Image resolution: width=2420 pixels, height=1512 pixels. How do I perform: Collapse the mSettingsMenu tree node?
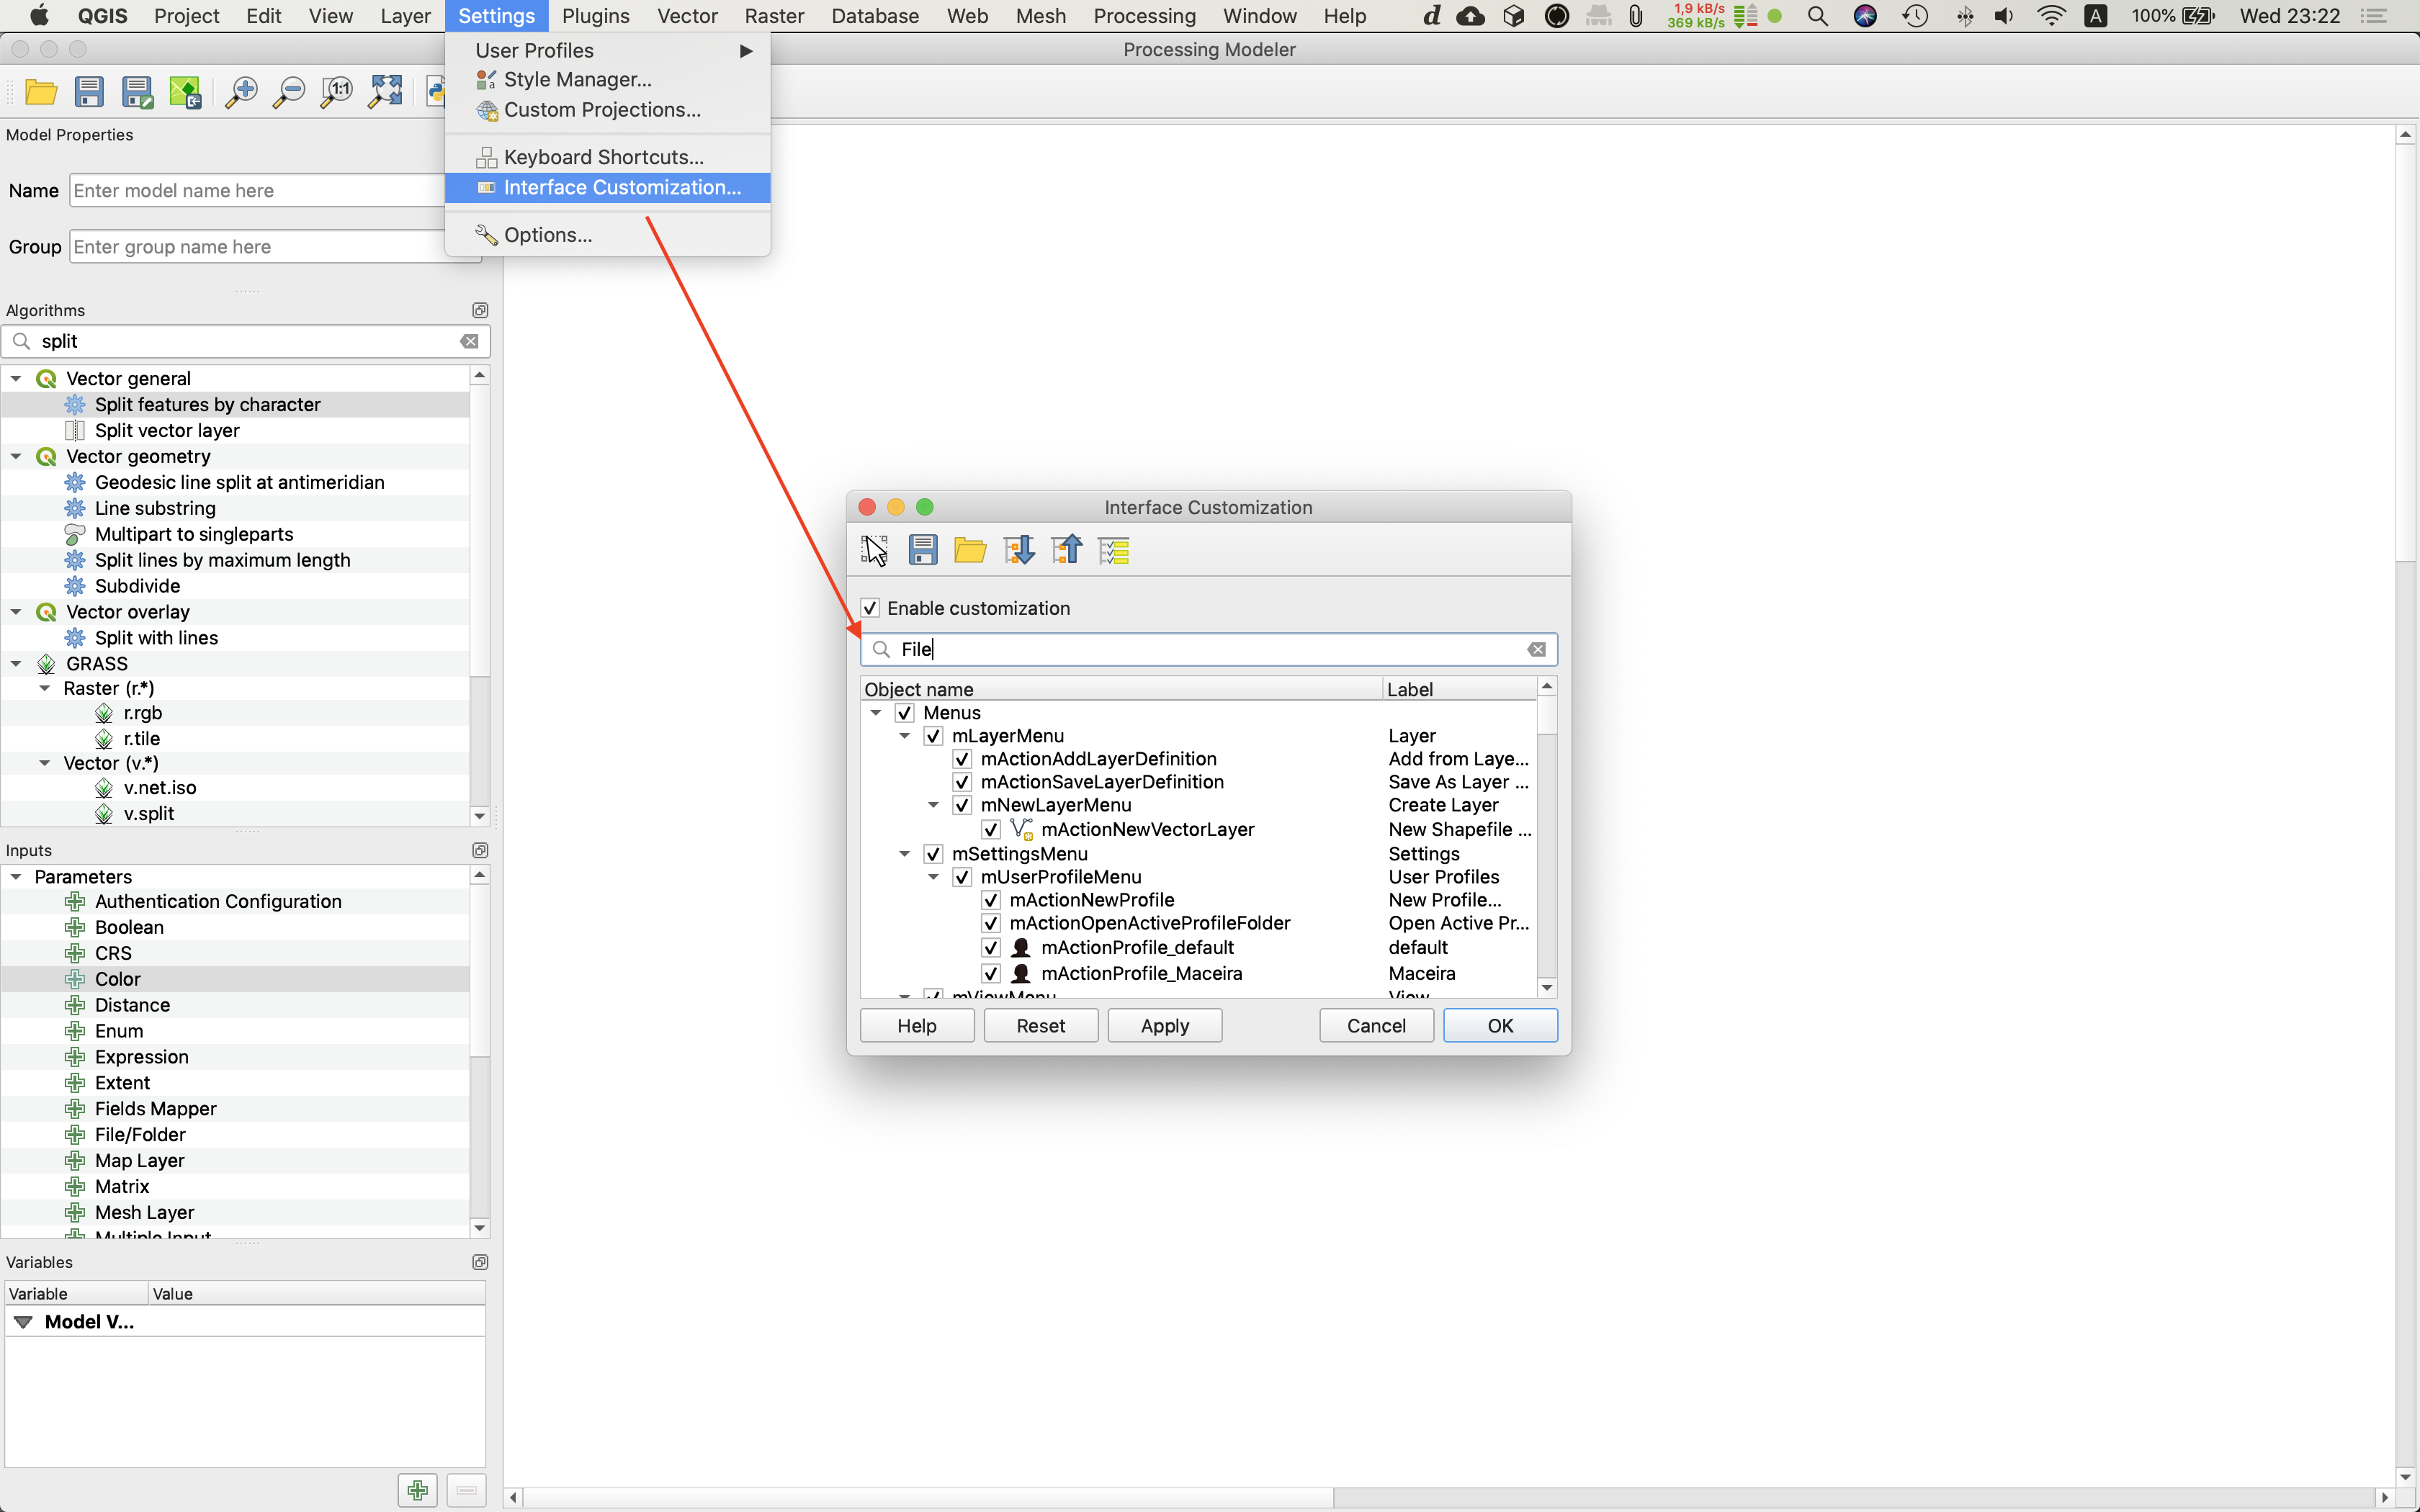904,854
